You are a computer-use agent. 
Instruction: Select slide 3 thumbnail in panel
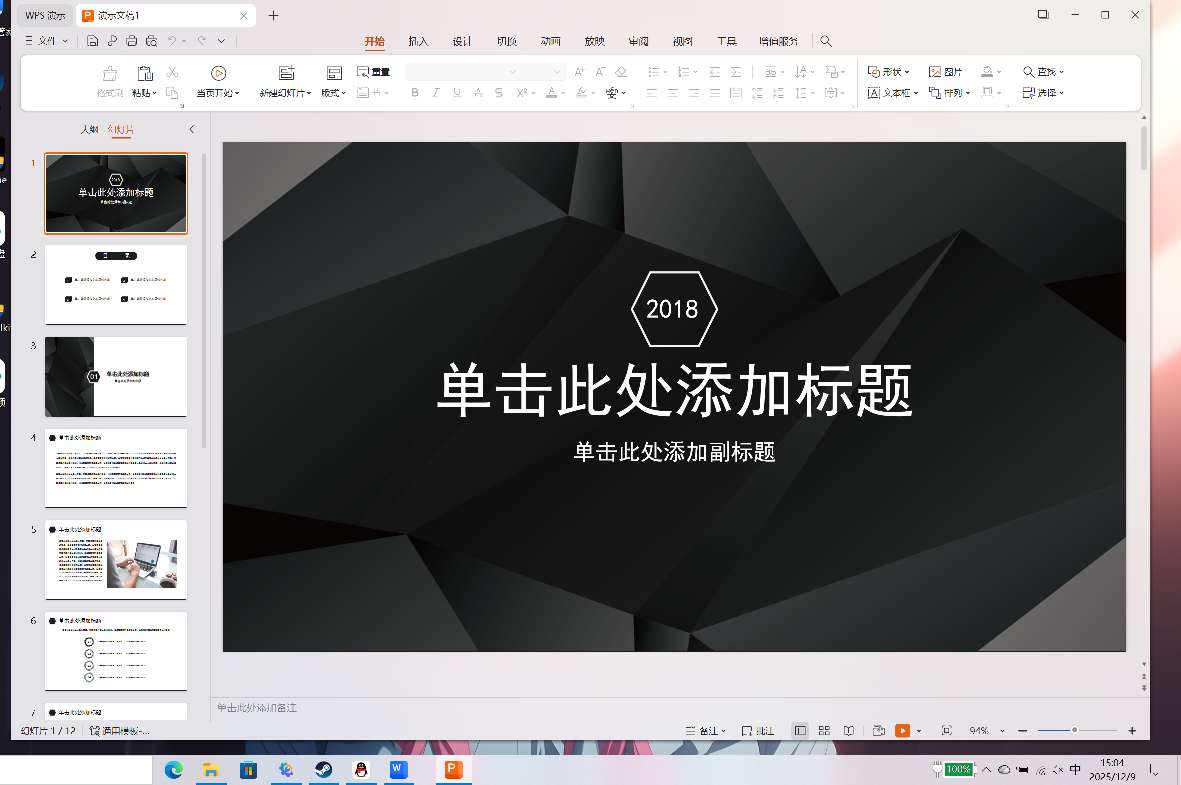(116, 376)
